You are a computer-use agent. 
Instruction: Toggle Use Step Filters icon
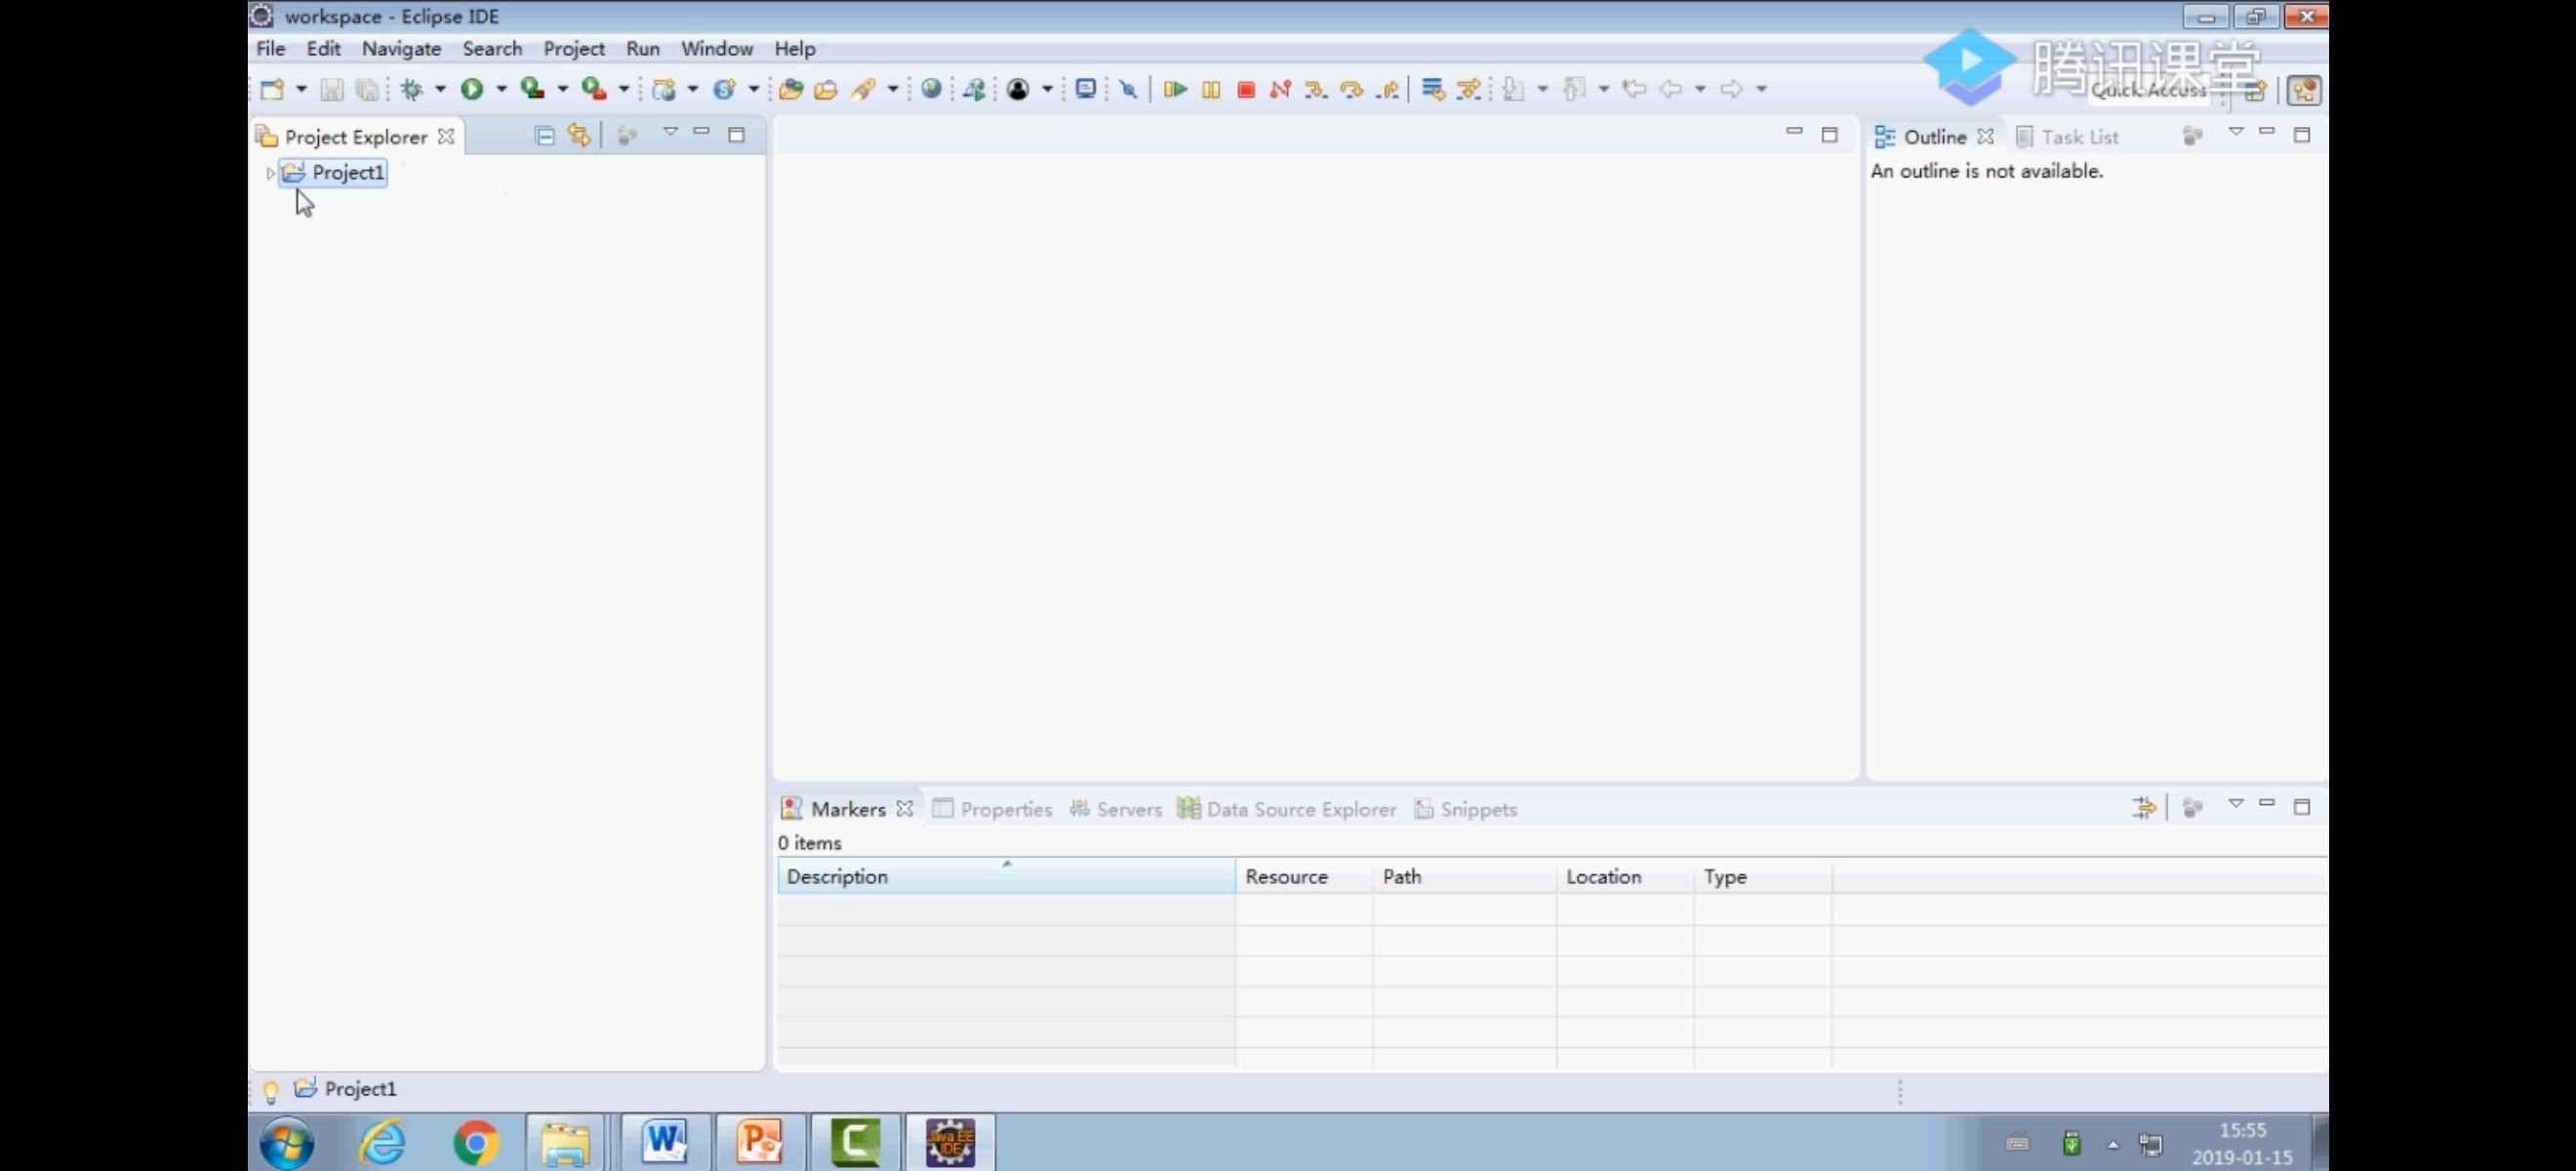click(1469, 89)
